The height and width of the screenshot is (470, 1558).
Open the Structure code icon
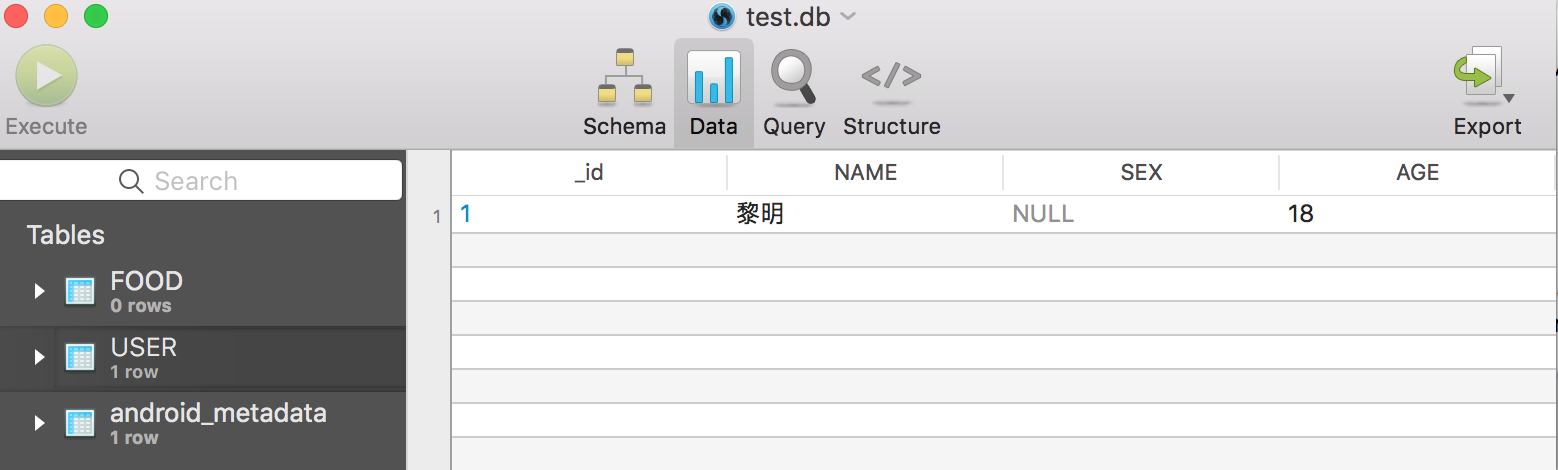(x=891, y=77)
